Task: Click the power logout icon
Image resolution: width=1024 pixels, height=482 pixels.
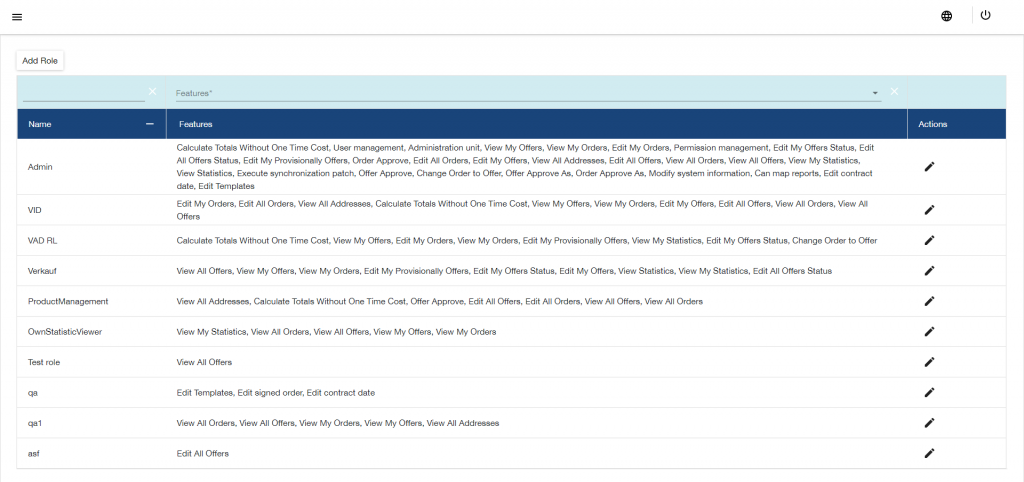Action: click(985, 15)
